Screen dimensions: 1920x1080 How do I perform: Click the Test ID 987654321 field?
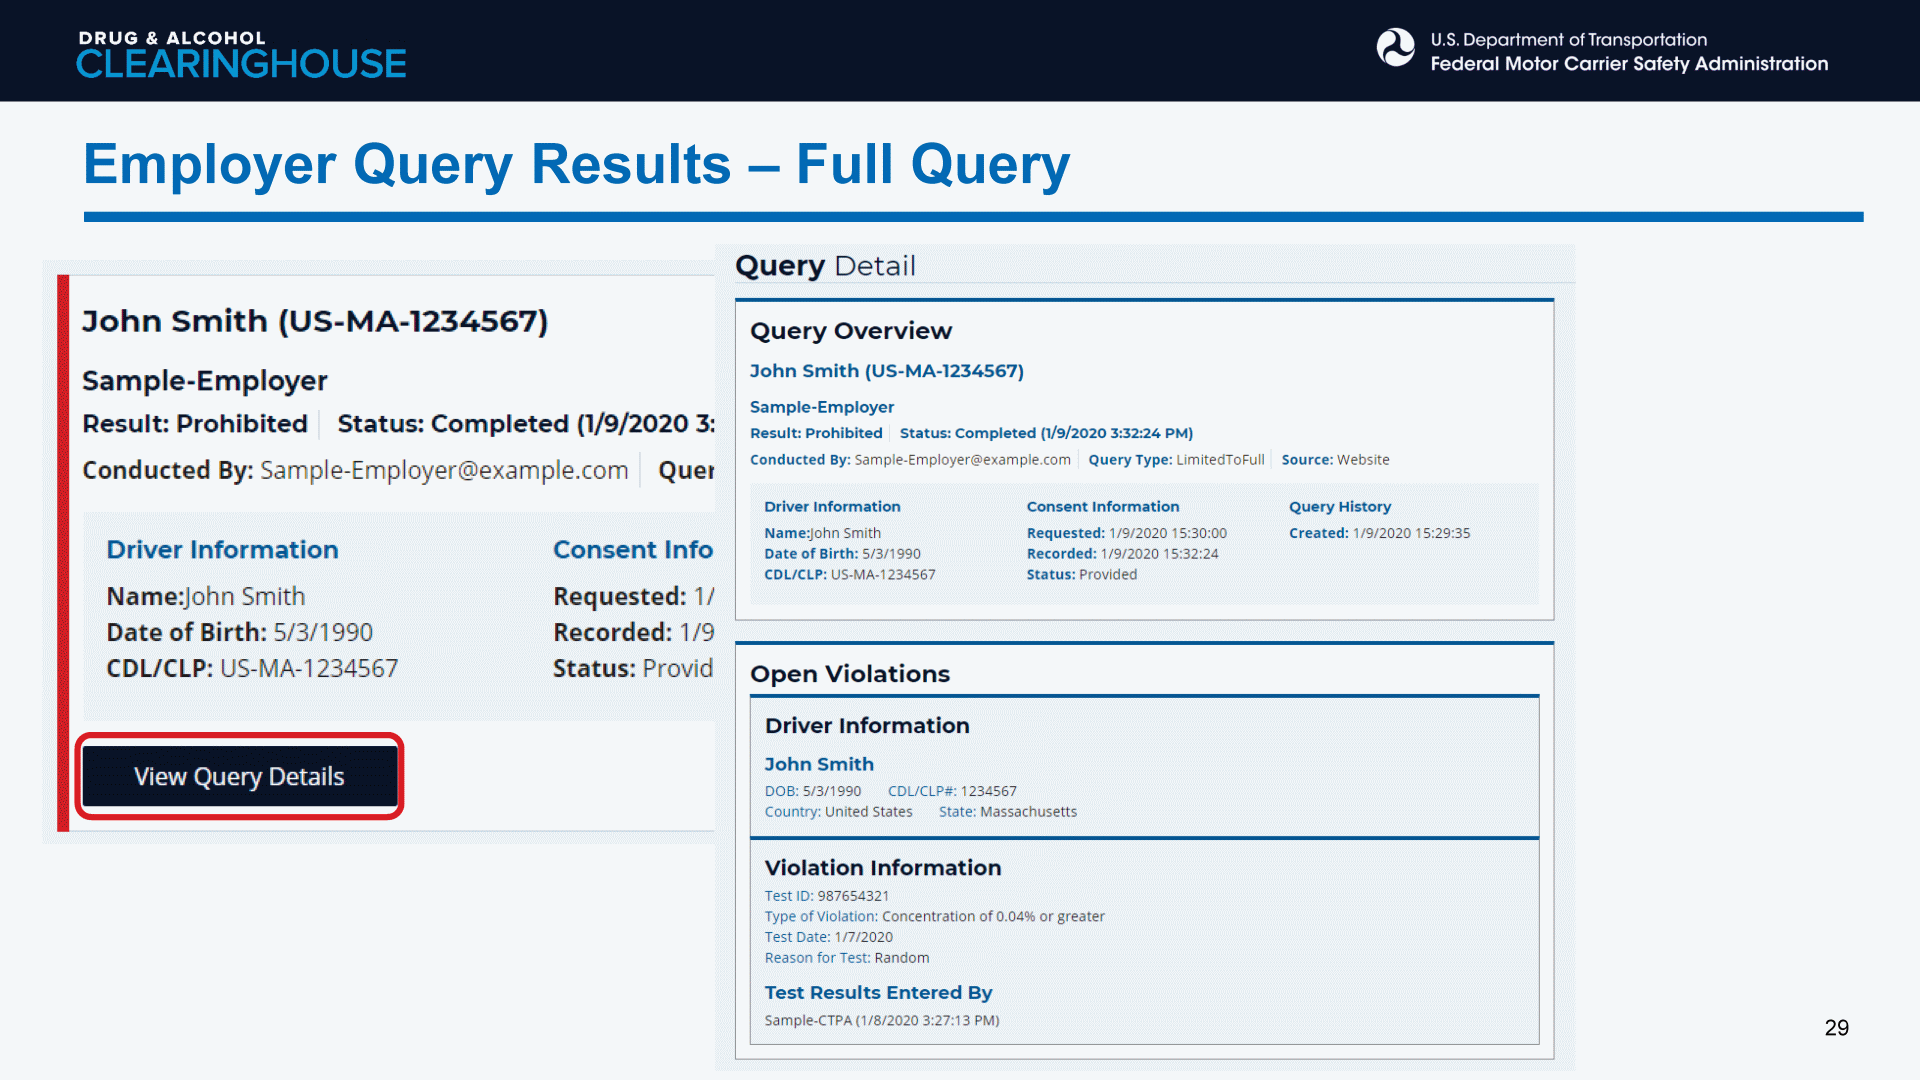(x=826, y=896)
